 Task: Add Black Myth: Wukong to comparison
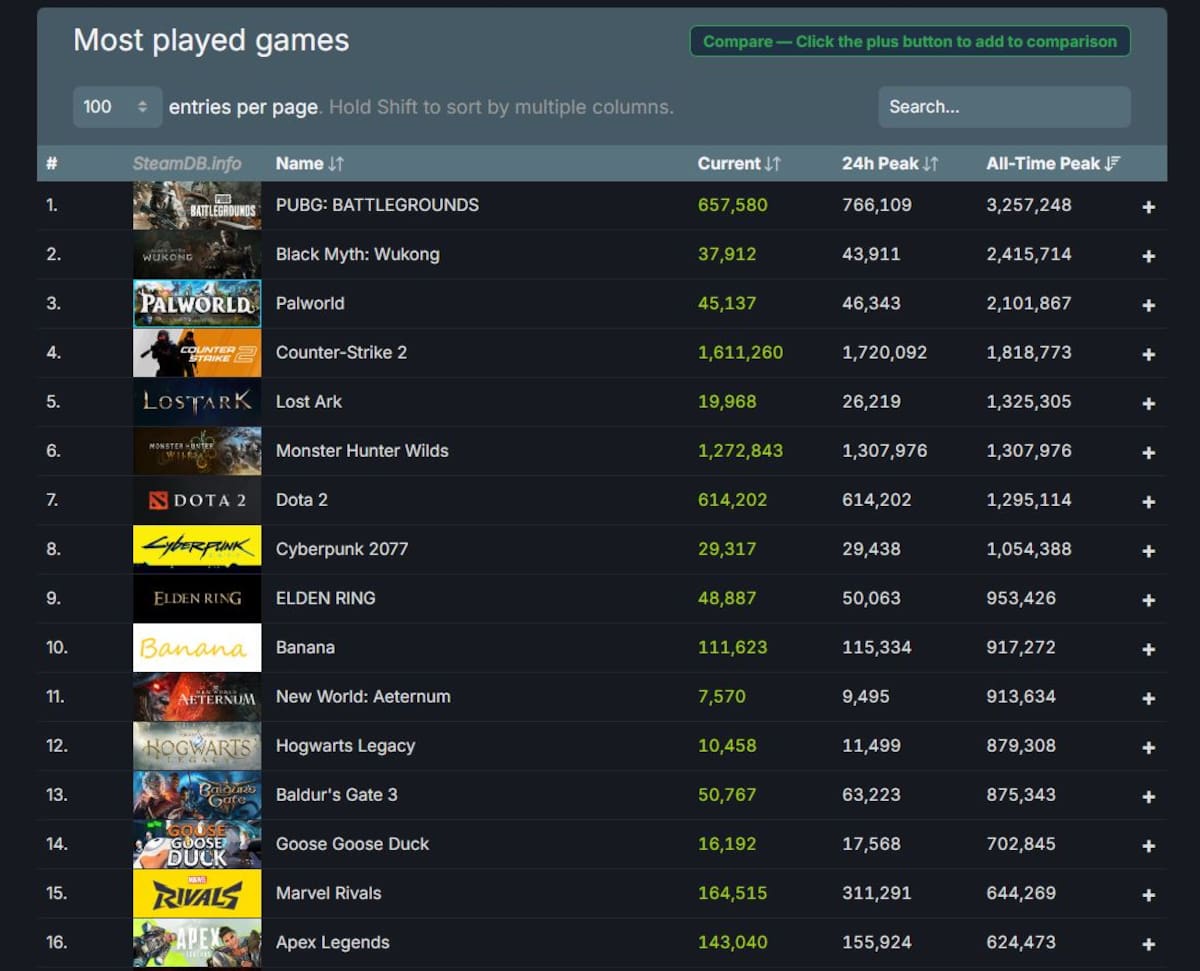tap(1148, 256)
